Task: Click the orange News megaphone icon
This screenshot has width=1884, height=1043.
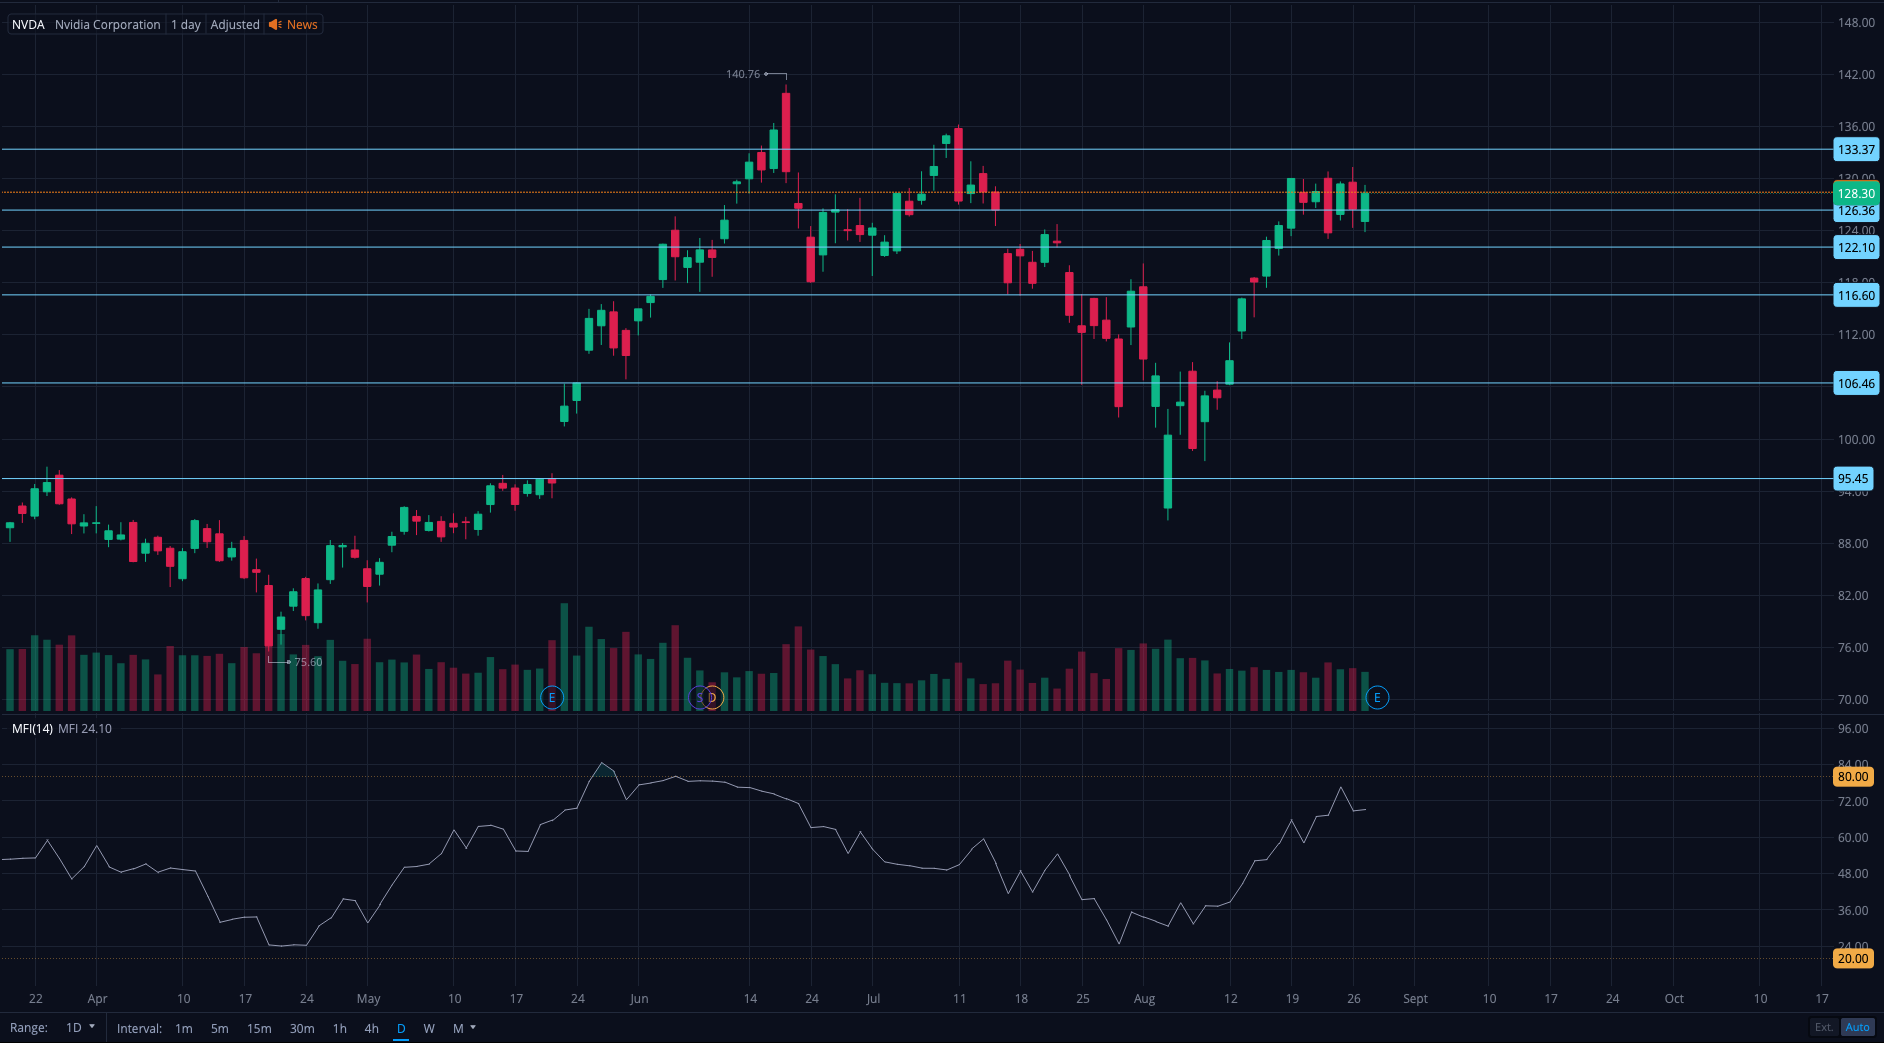Action: click(x=275, y=25)
